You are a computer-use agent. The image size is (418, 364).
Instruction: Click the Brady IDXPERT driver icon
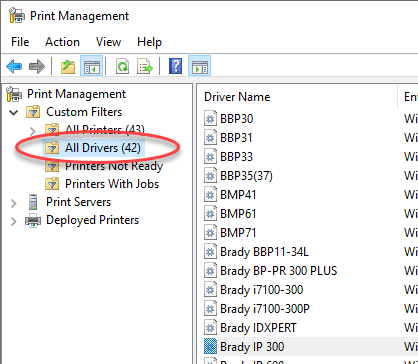click(x=210, y=328)
